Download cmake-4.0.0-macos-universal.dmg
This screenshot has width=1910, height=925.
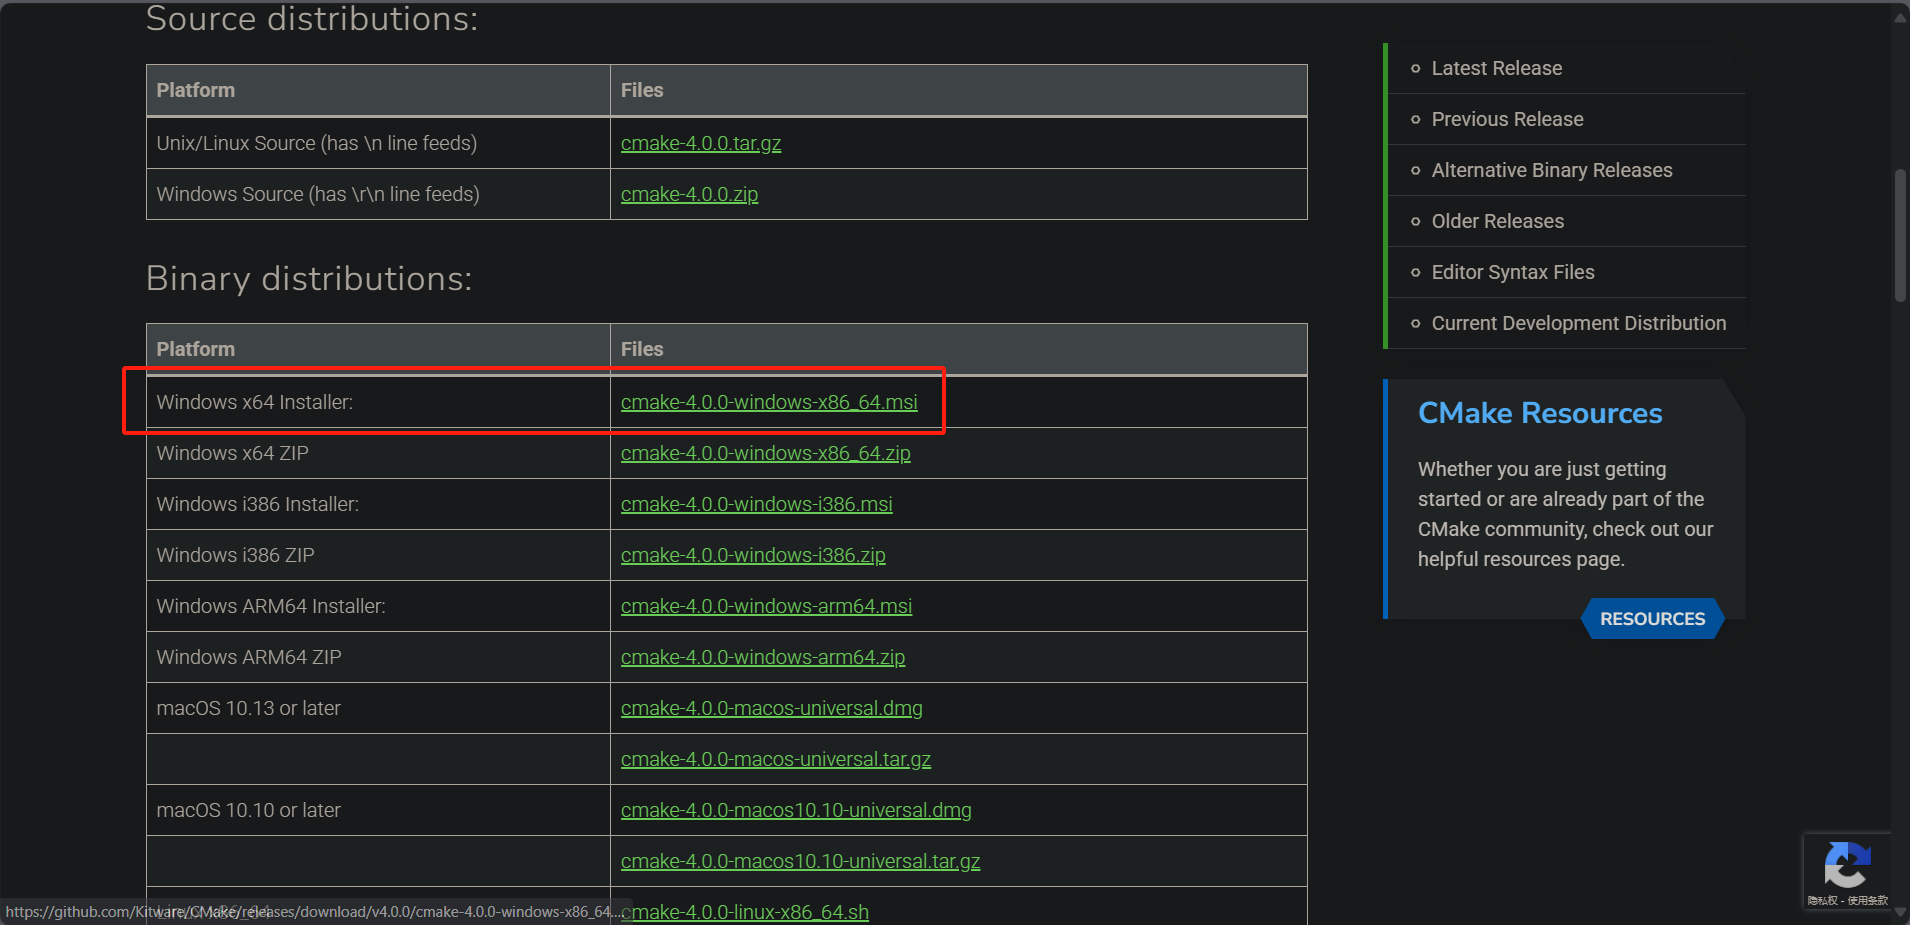[771, 708]
